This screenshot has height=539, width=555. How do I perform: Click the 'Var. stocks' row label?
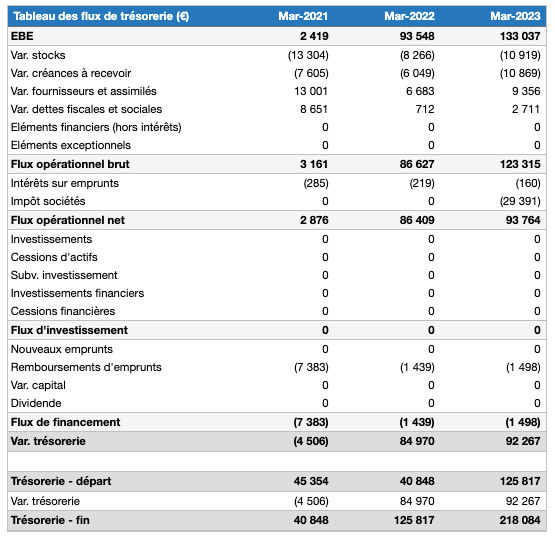tap(38, 55)
